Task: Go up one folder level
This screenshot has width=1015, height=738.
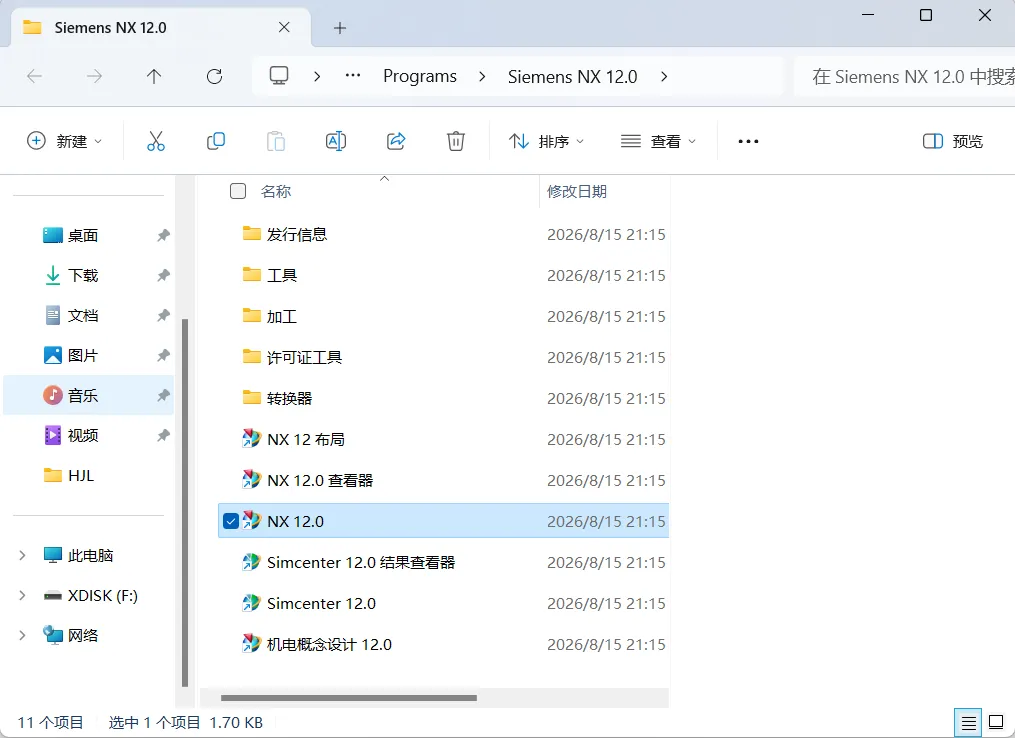Action: [154, 76]
